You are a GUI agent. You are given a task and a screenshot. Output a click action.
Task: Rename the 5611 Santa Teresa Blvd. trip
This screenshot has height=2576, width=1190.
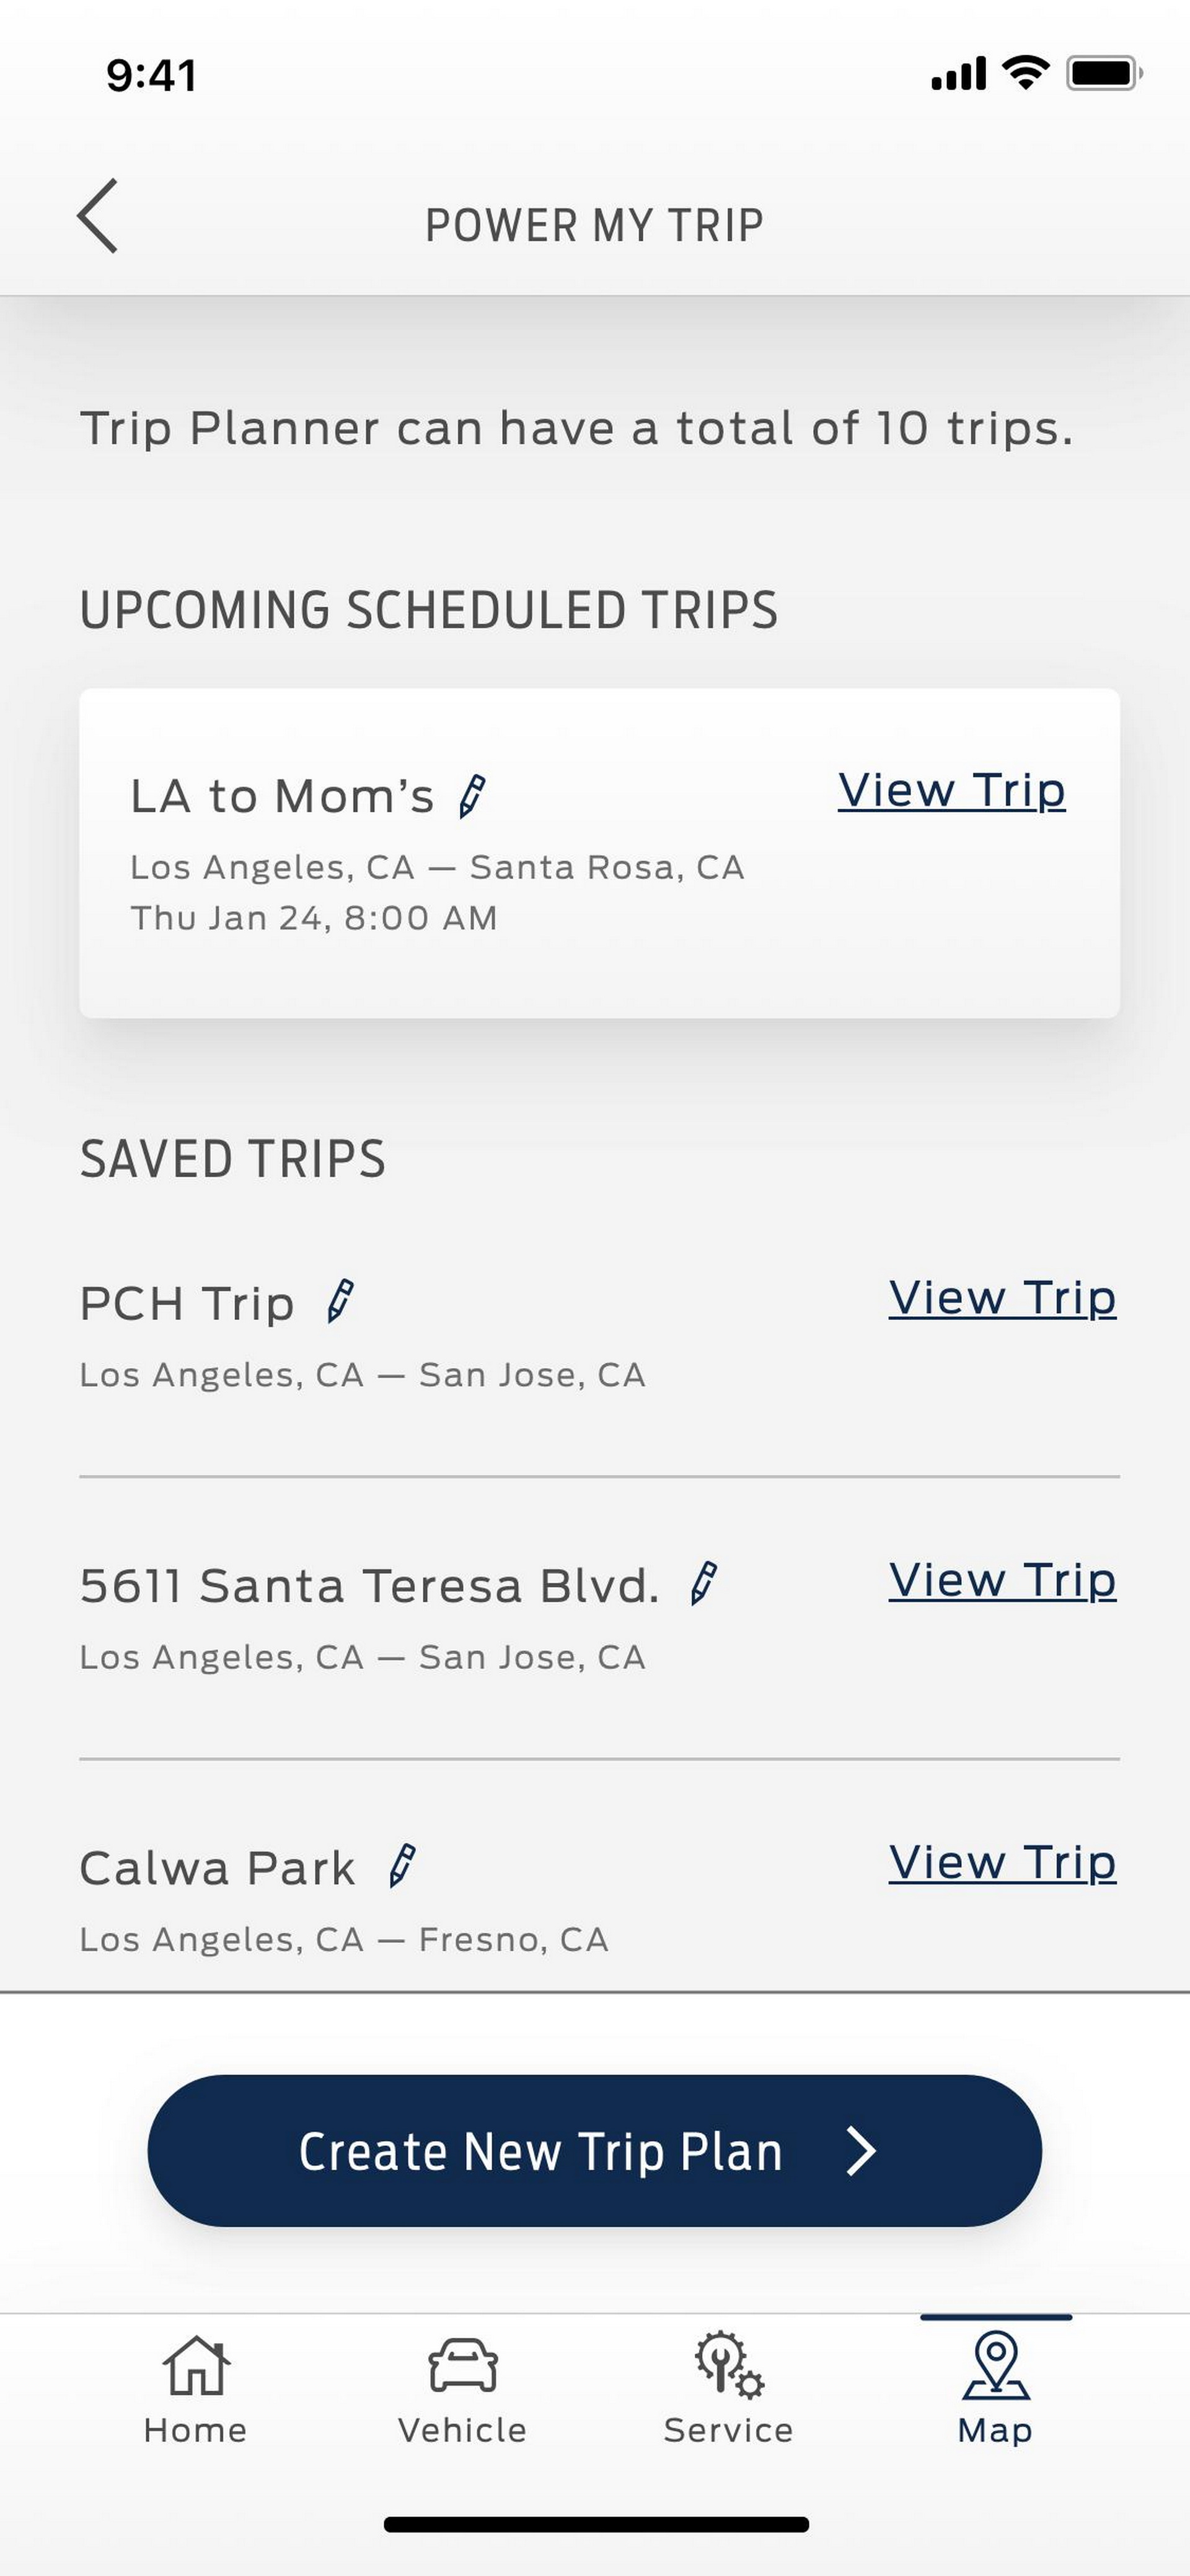pyautogui.click(x=704, y=1584)
